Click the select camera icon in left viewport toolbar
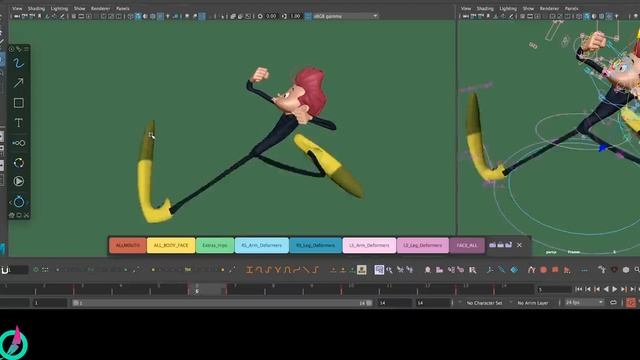 pos(16,16)
